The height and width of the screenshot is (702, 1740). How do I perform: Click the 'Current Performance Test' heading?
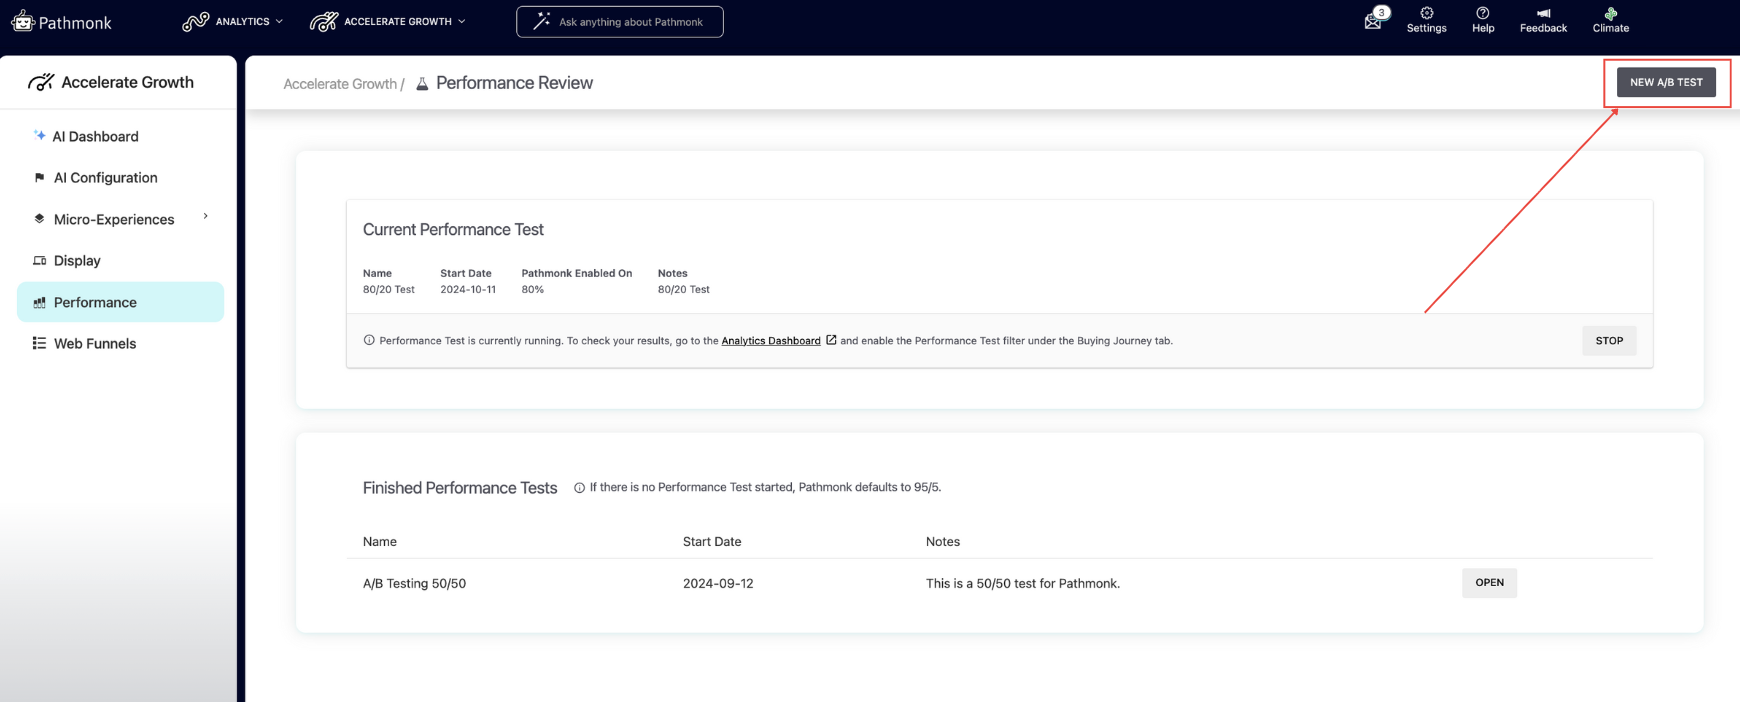453,230
